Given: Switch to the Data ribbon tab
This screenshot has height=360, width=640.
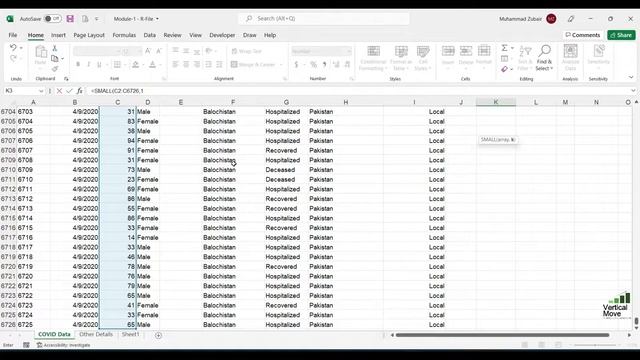Looking at the screenshot, I should [x=149, y=35].
